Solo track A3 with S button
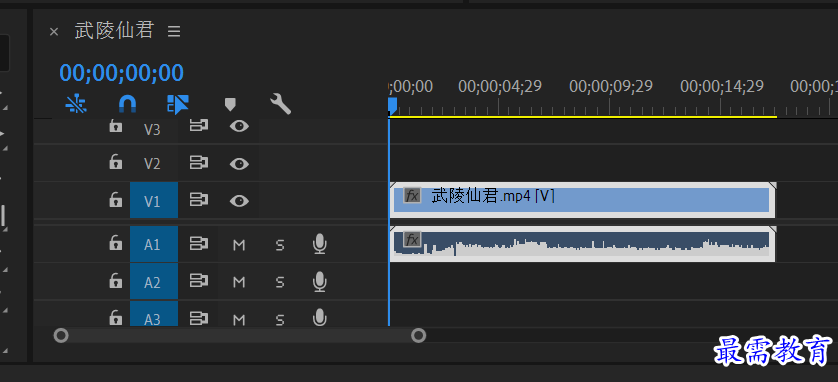This screenshot has width=838, height=382. pyautogui.click(x=280, y=319)
